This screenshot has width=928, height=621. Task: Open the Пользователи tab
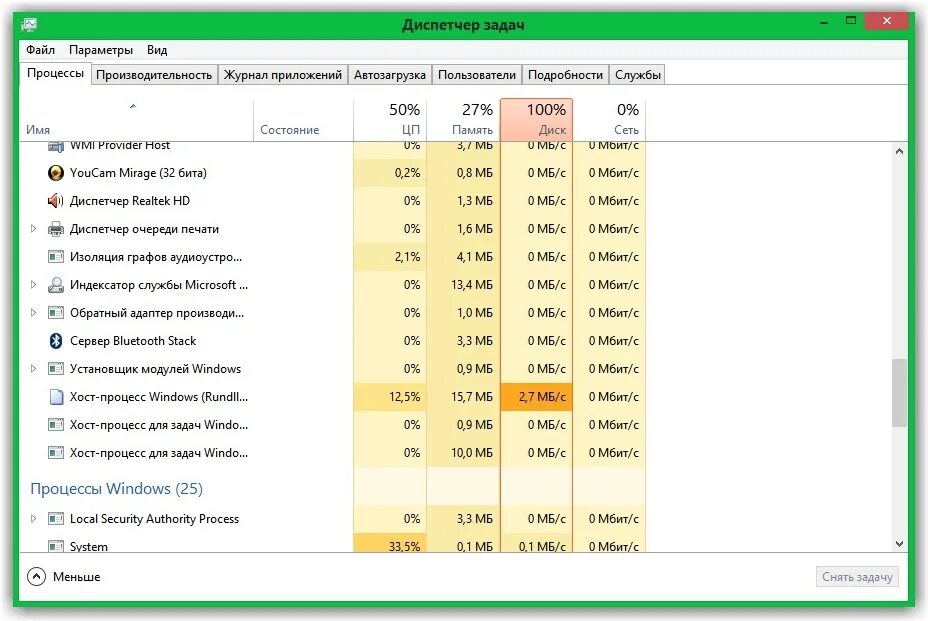[x=476, y=75]
